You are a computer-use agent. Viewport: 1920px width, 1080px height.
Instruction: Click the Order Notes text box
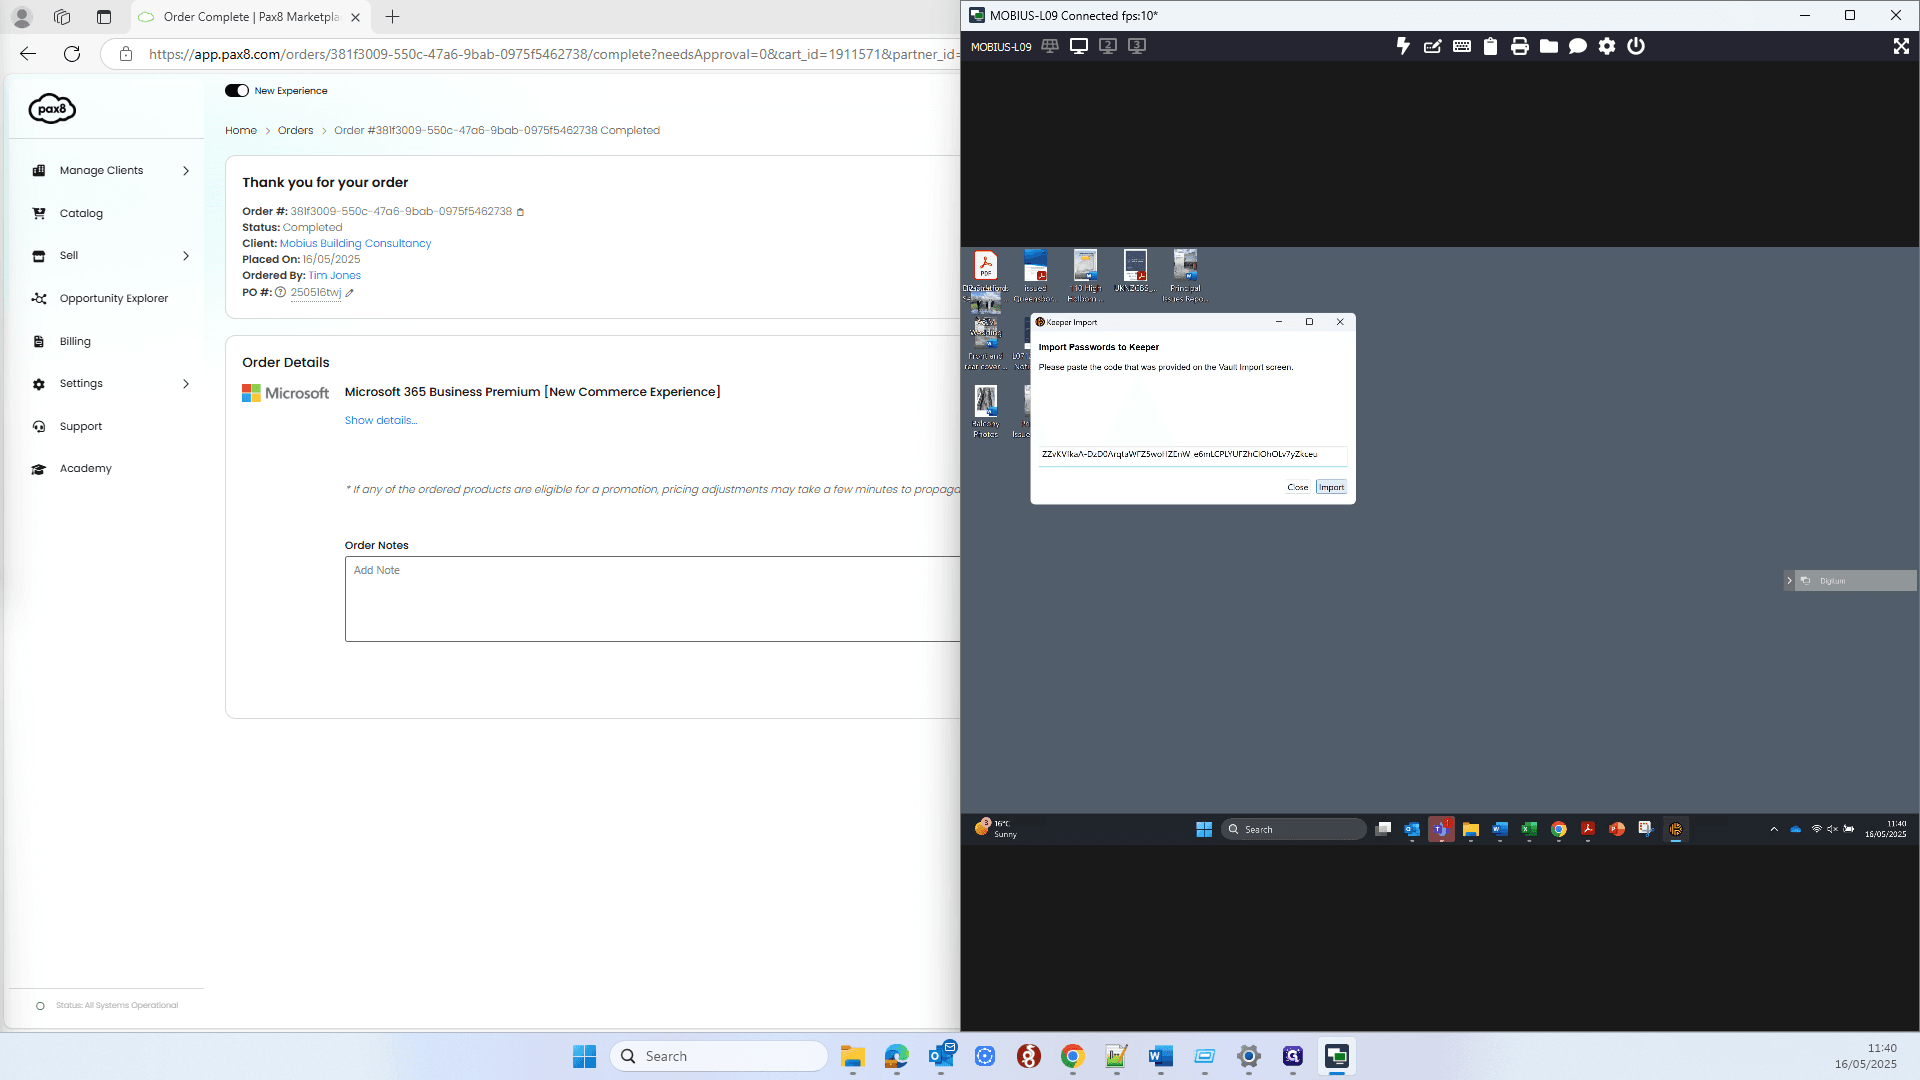(652, 599)
